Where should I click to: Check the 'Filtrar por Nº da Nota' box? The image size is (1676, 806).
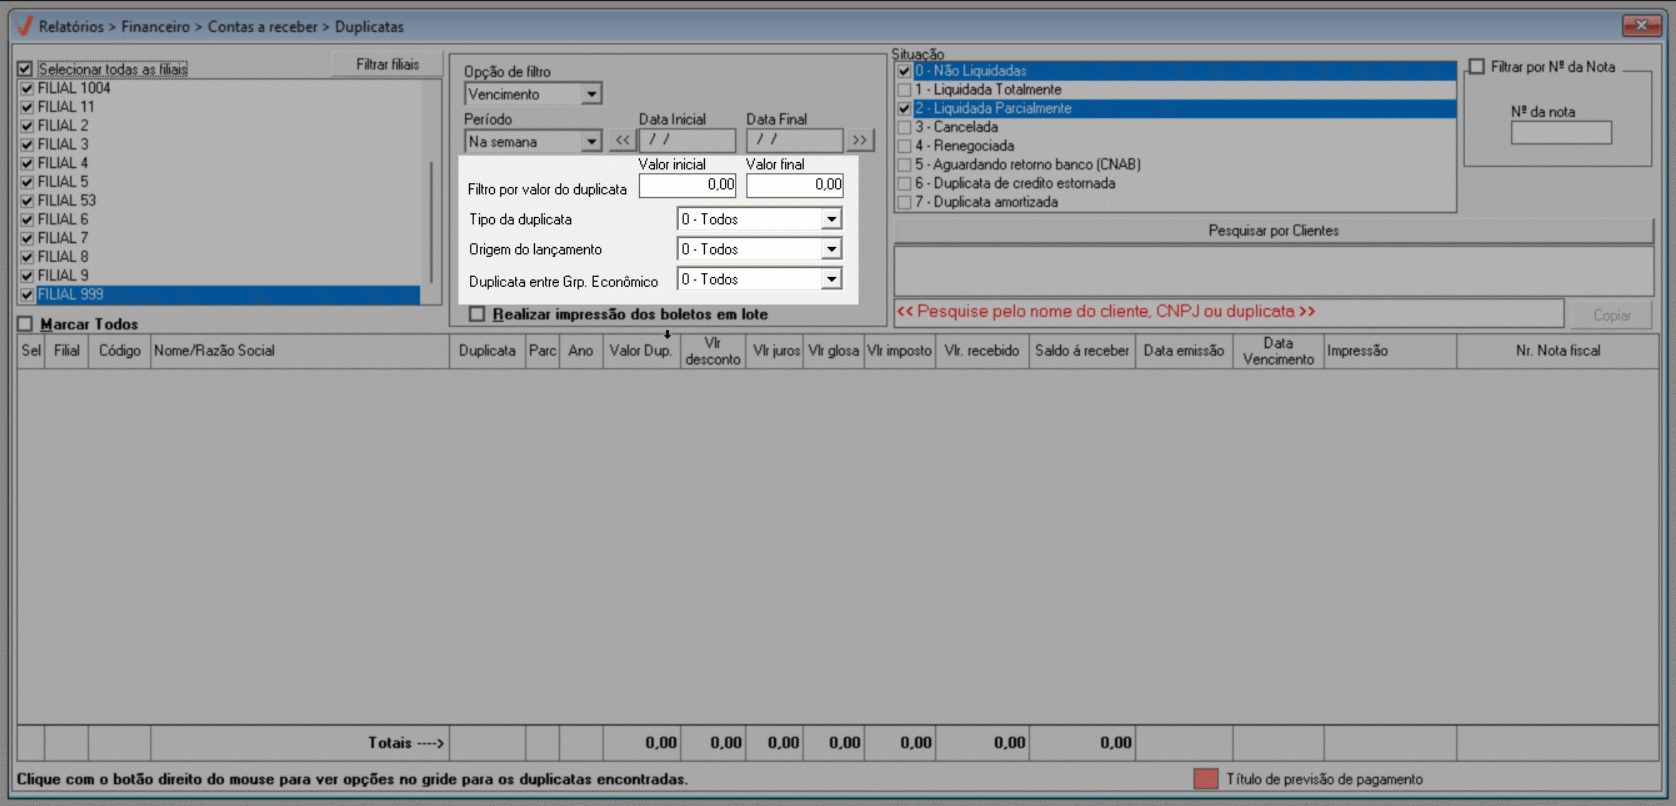click(1476, 67)
